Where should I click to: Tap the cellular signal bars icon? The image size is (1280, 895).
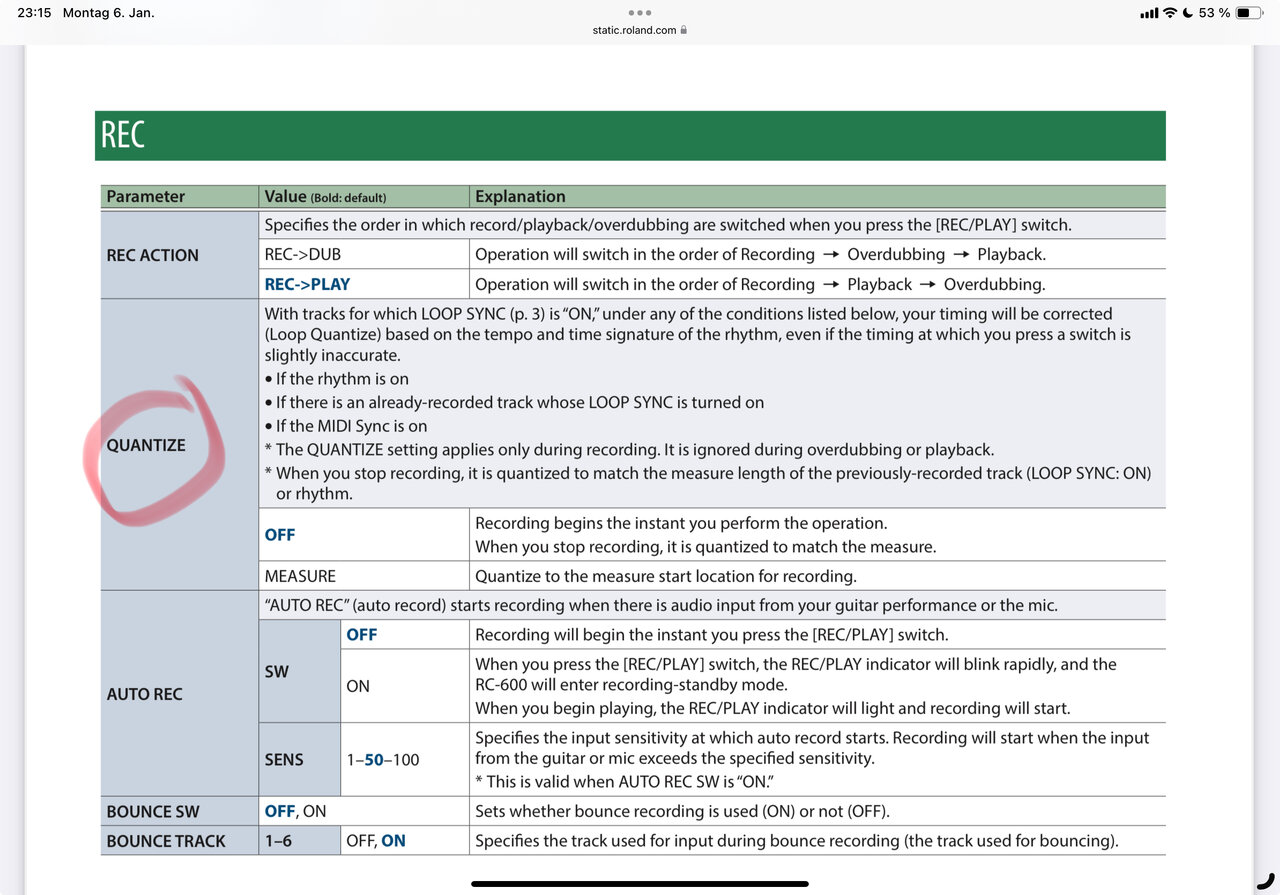click(x=1148, y=13)
